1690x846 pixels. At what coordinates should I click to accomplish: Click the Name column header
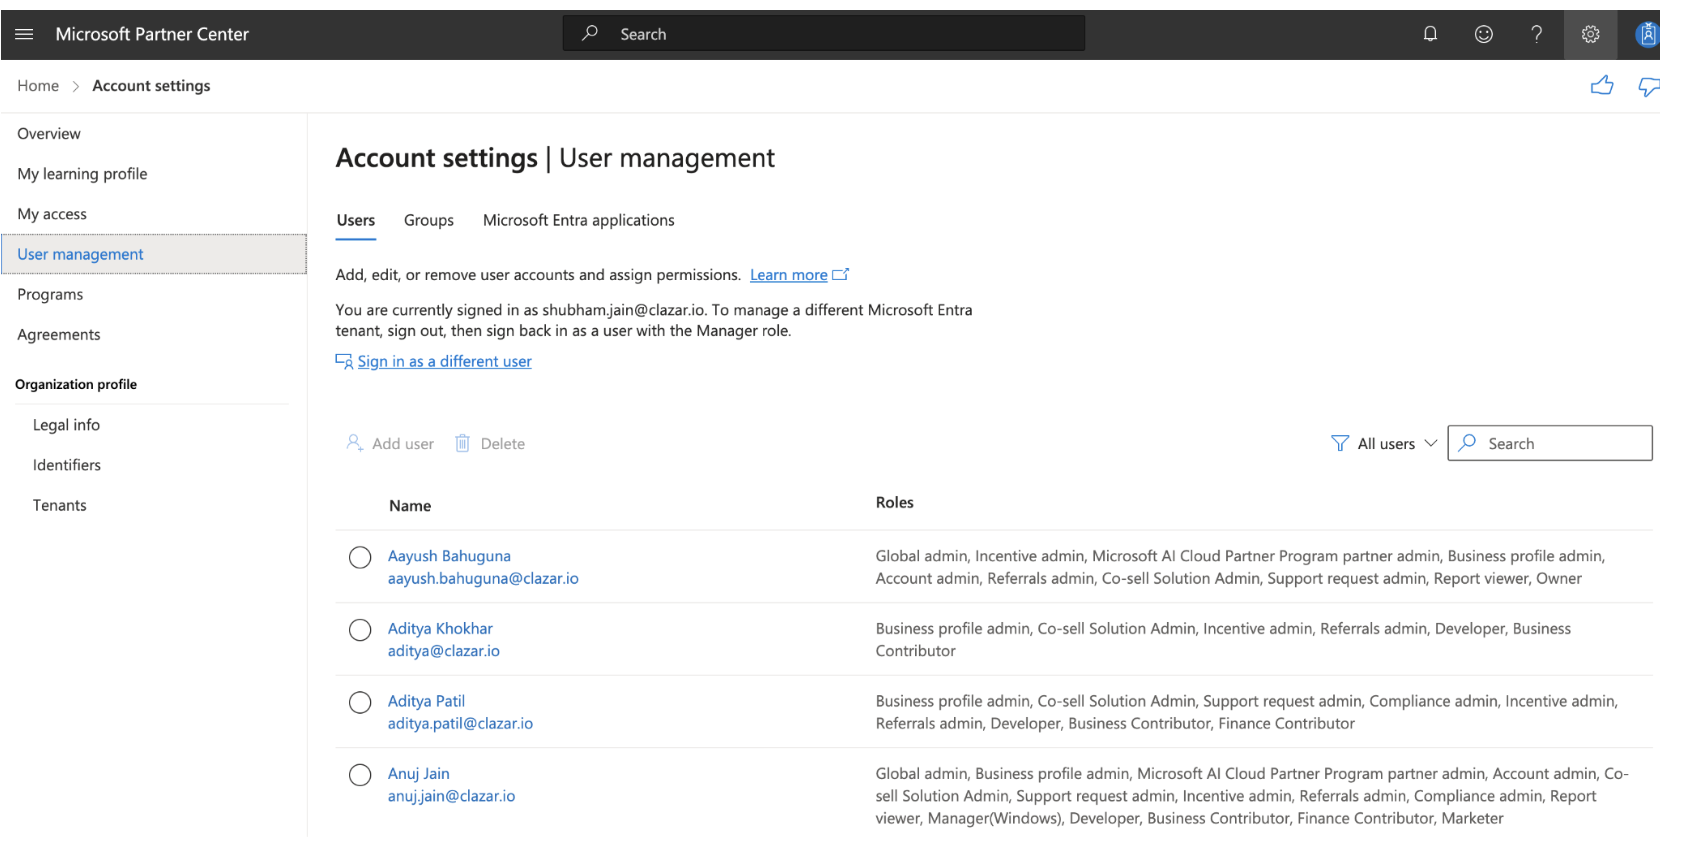410,506
